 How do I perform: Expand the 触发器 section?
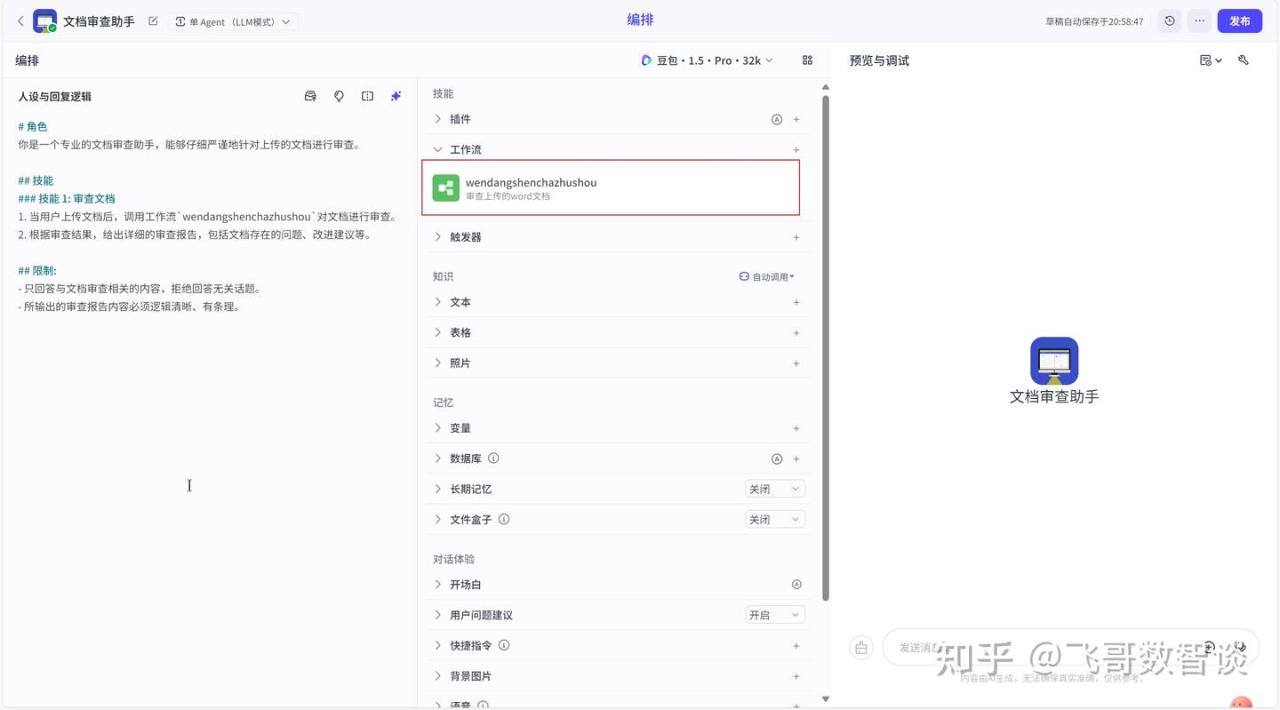click(465, 237)
